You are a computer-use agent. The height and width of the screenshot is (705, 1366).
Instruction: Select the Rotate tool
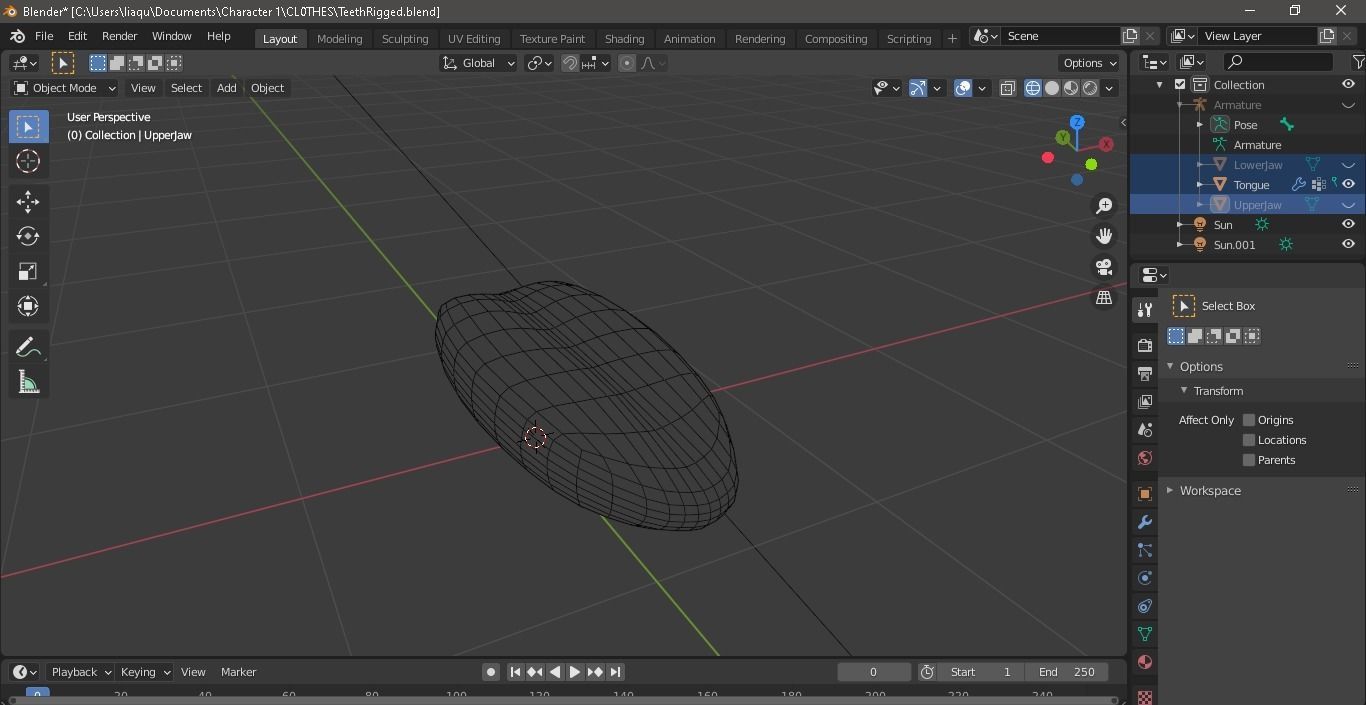pyautogui.click(x=28, y=236)
